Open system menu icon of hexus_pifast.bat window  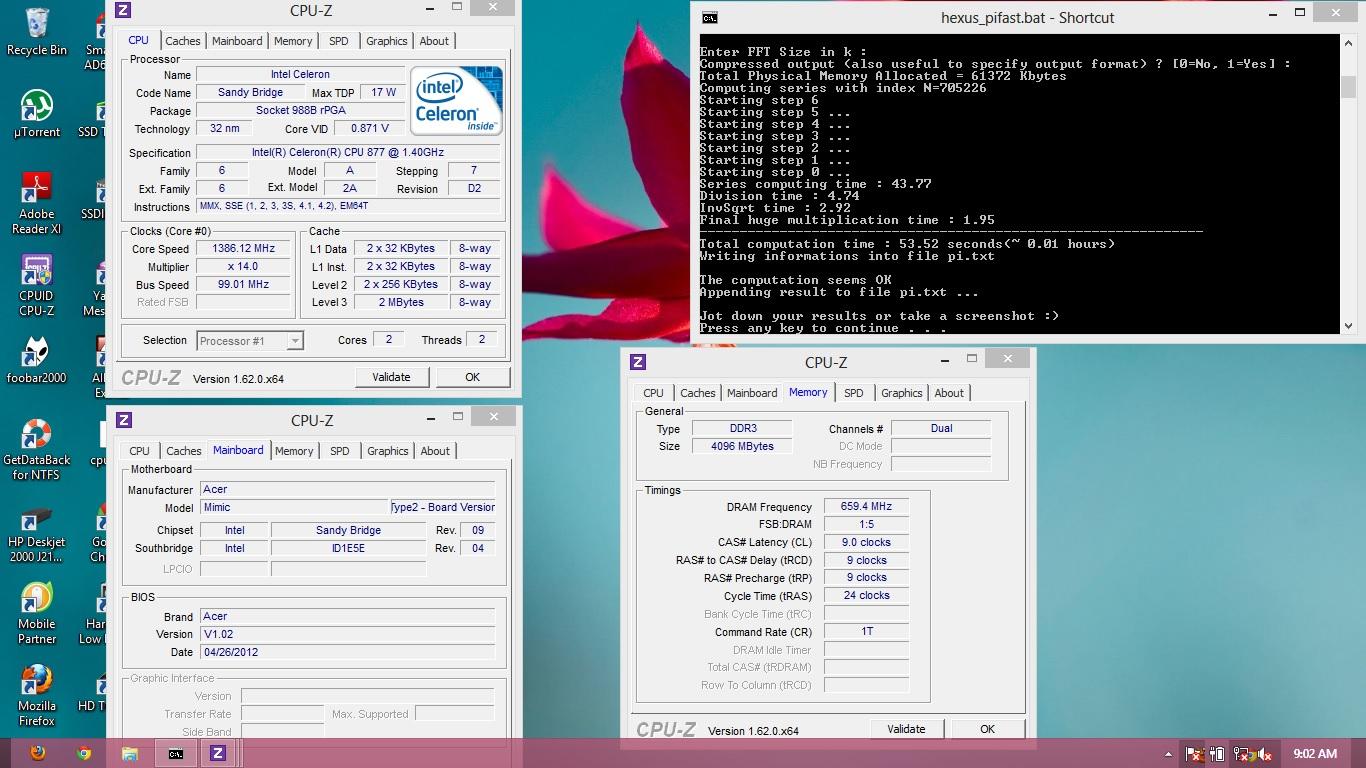(x=709, y=18)
